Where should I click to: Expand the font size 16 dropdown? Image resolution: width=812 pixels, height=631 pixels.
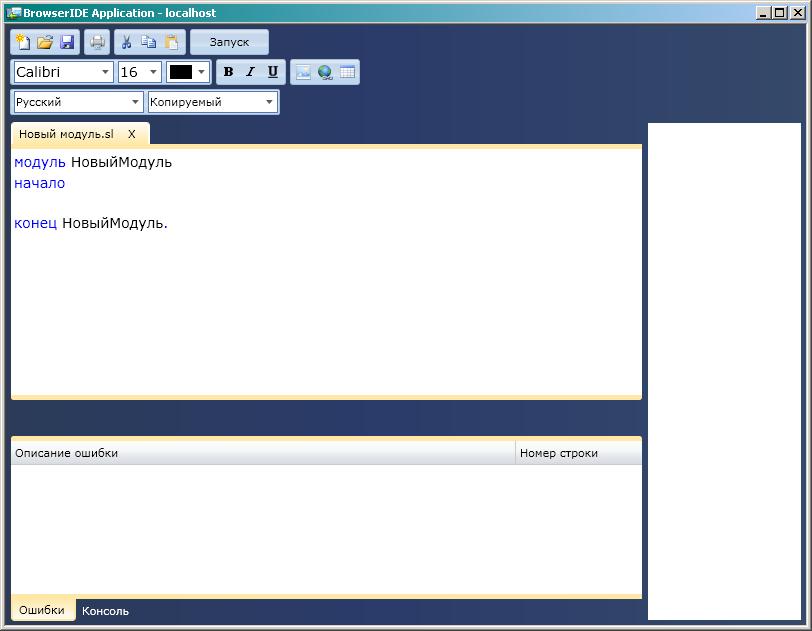[x=139, y=72]
